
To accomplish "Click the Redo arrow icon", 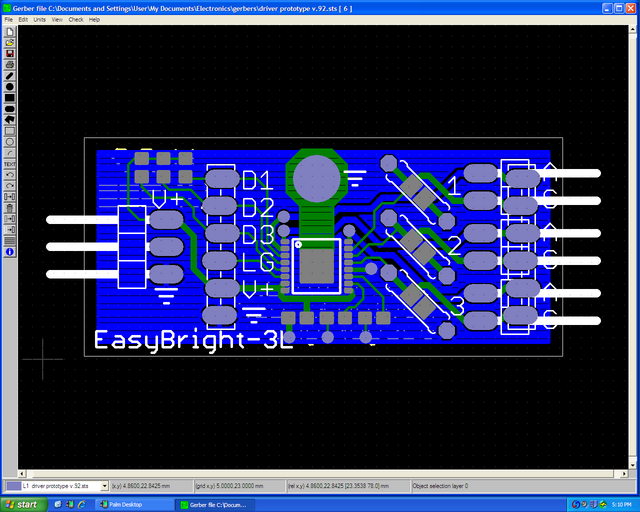I will 10,186.
